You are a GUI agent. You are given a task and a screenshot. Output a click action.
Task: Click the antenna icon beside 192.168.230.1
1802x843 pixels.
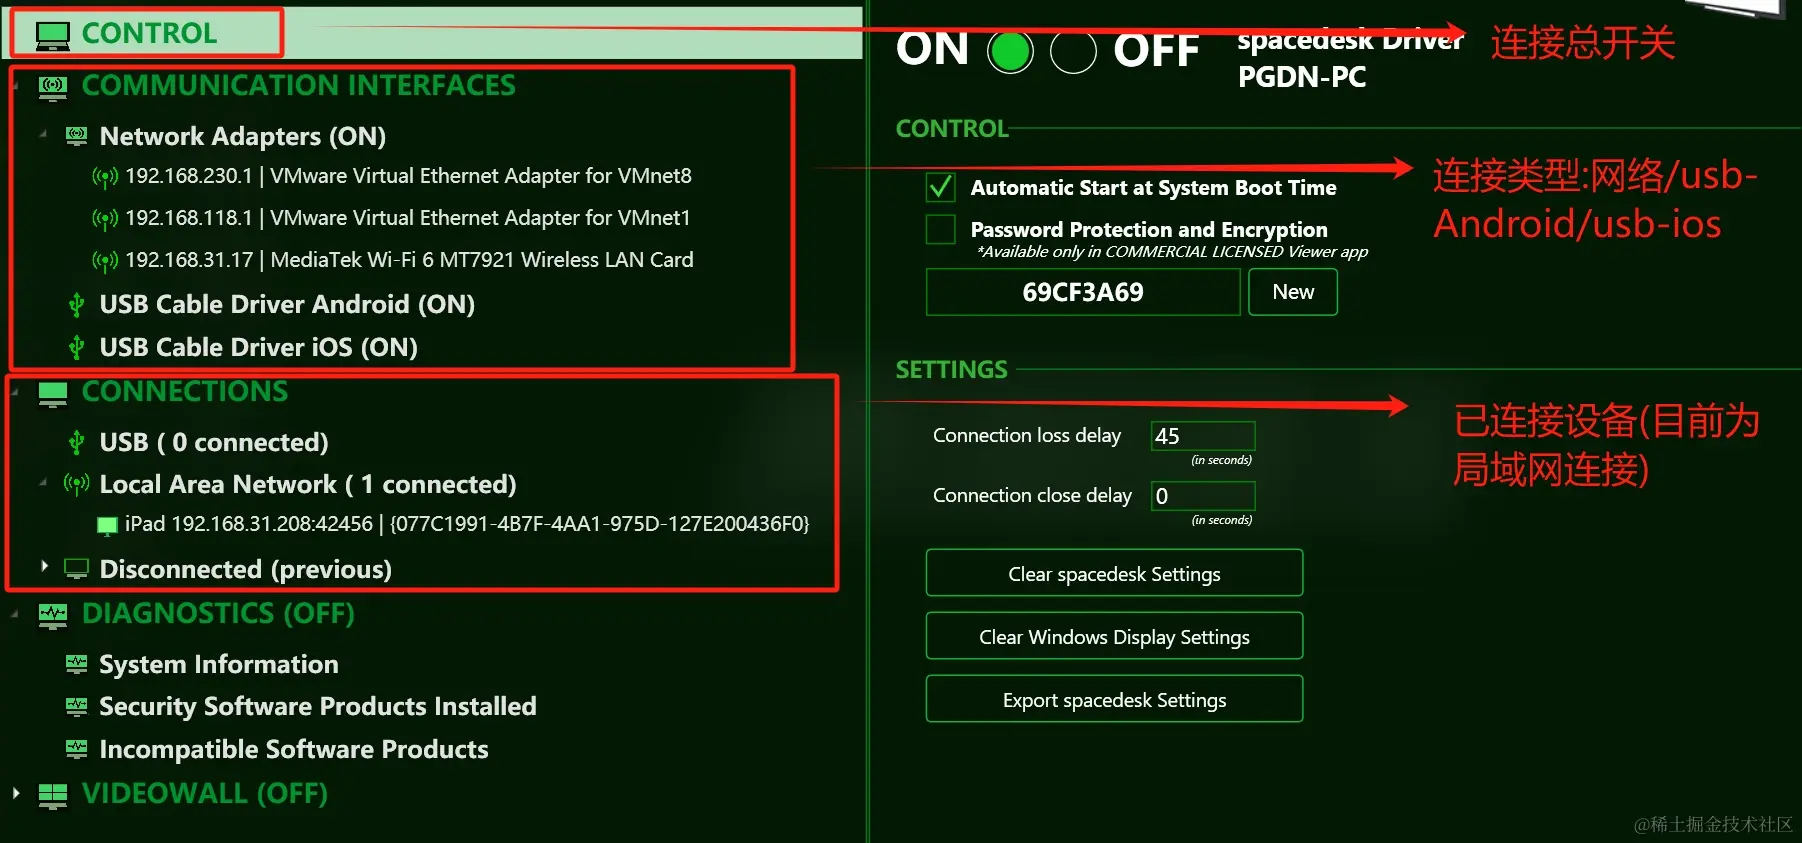105,178
